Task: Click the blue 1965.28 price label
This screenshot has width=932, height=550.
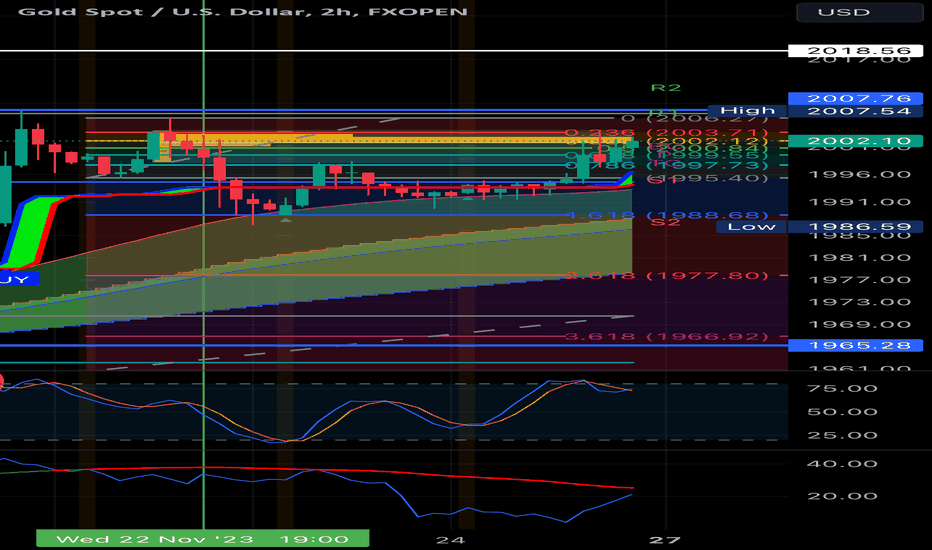Action: pyautogui.click(x=855, y=345)
